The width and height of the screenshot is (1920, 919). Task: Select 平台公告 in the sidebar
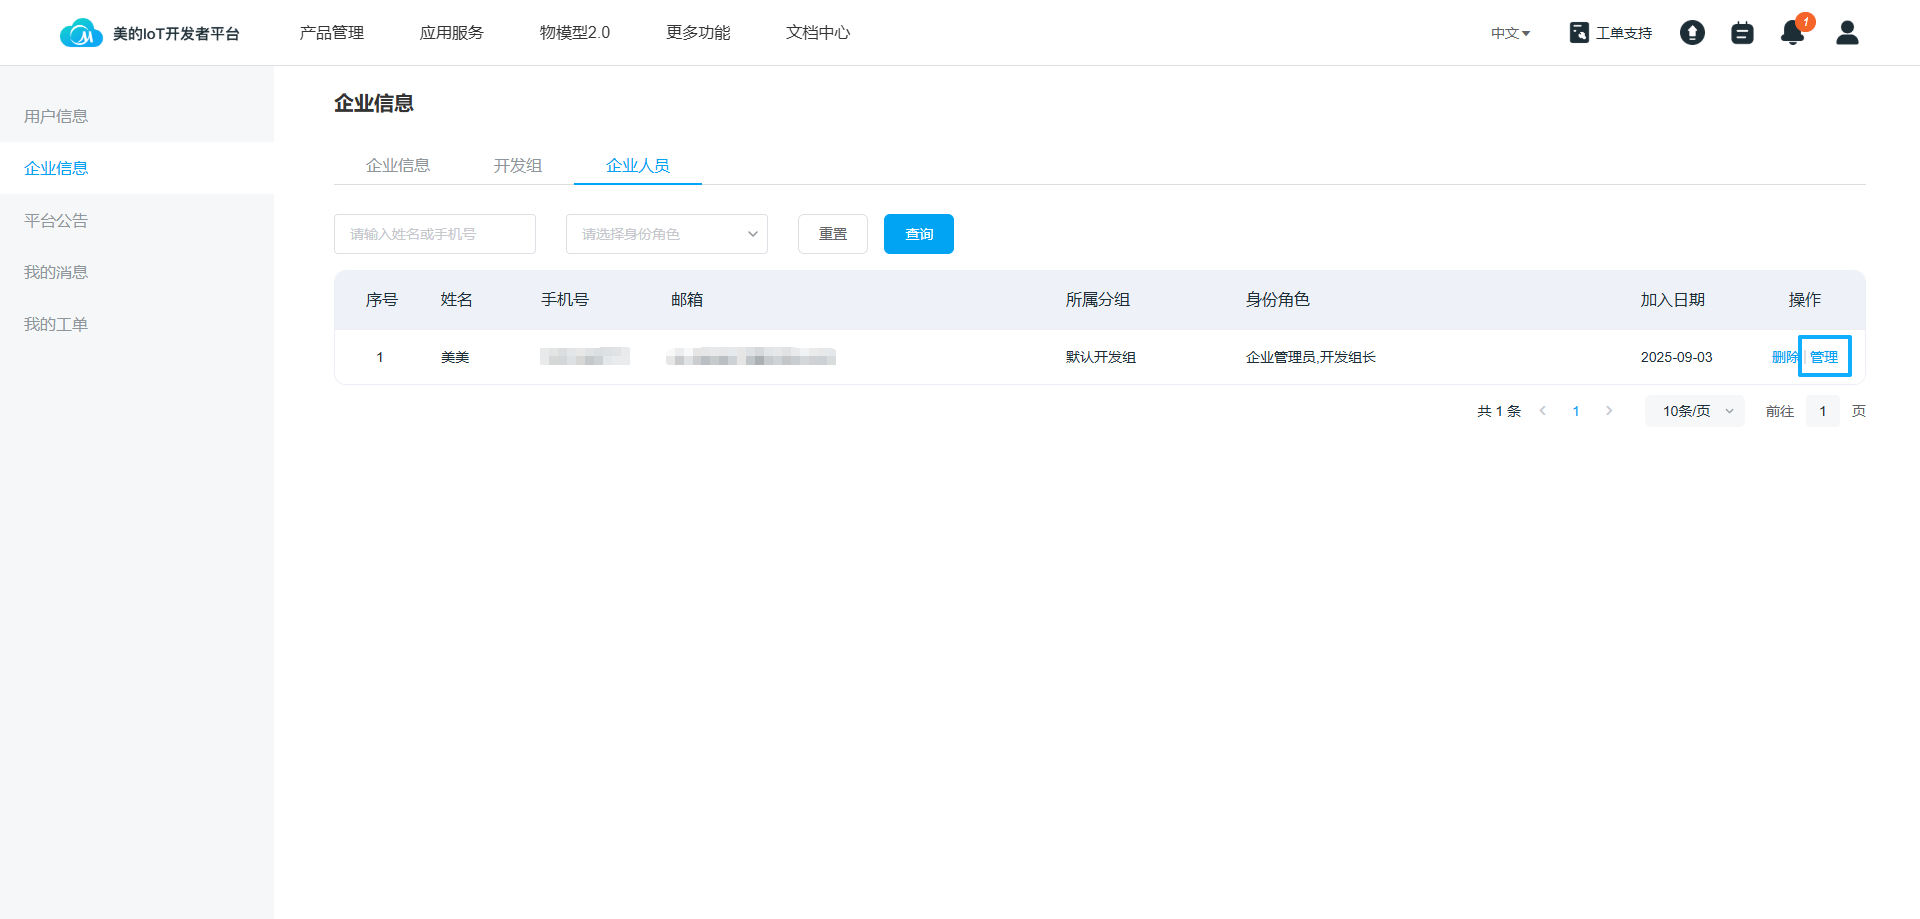(56, 220)
